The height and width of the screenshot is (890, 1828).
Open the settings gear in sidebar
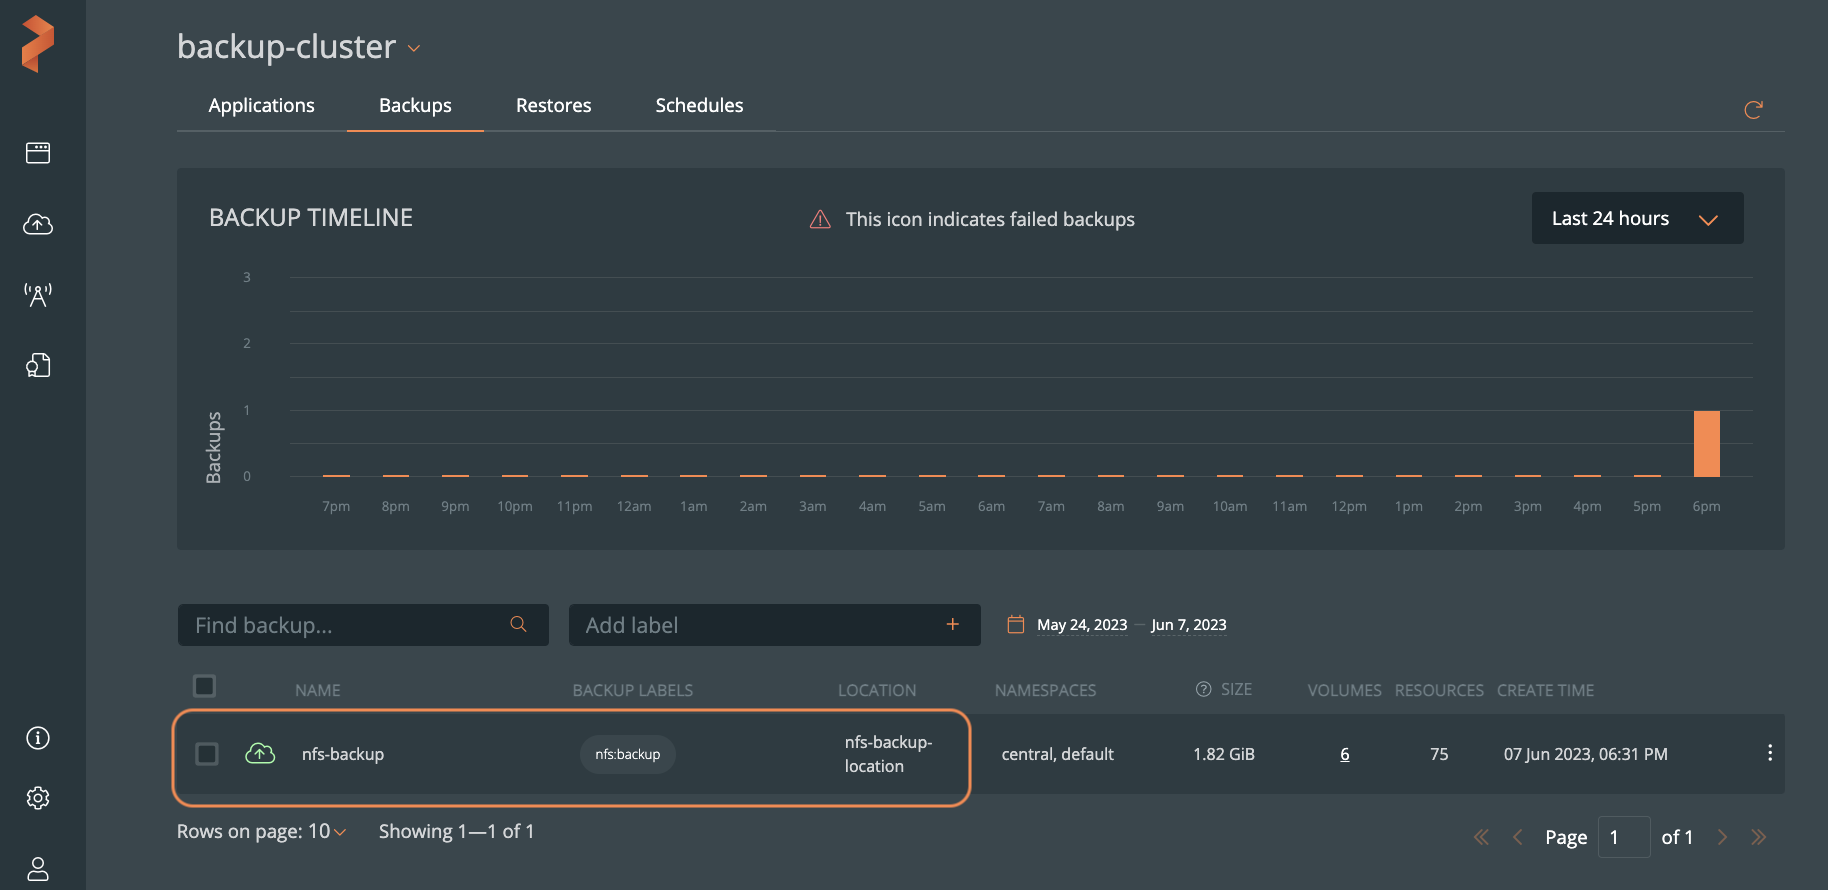pos(38,798)
